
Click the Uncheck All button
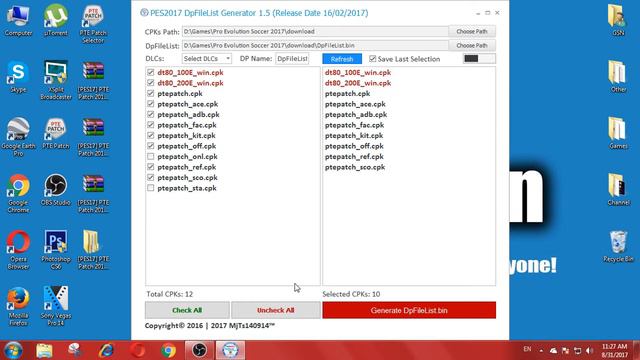(x=276, y=310)
